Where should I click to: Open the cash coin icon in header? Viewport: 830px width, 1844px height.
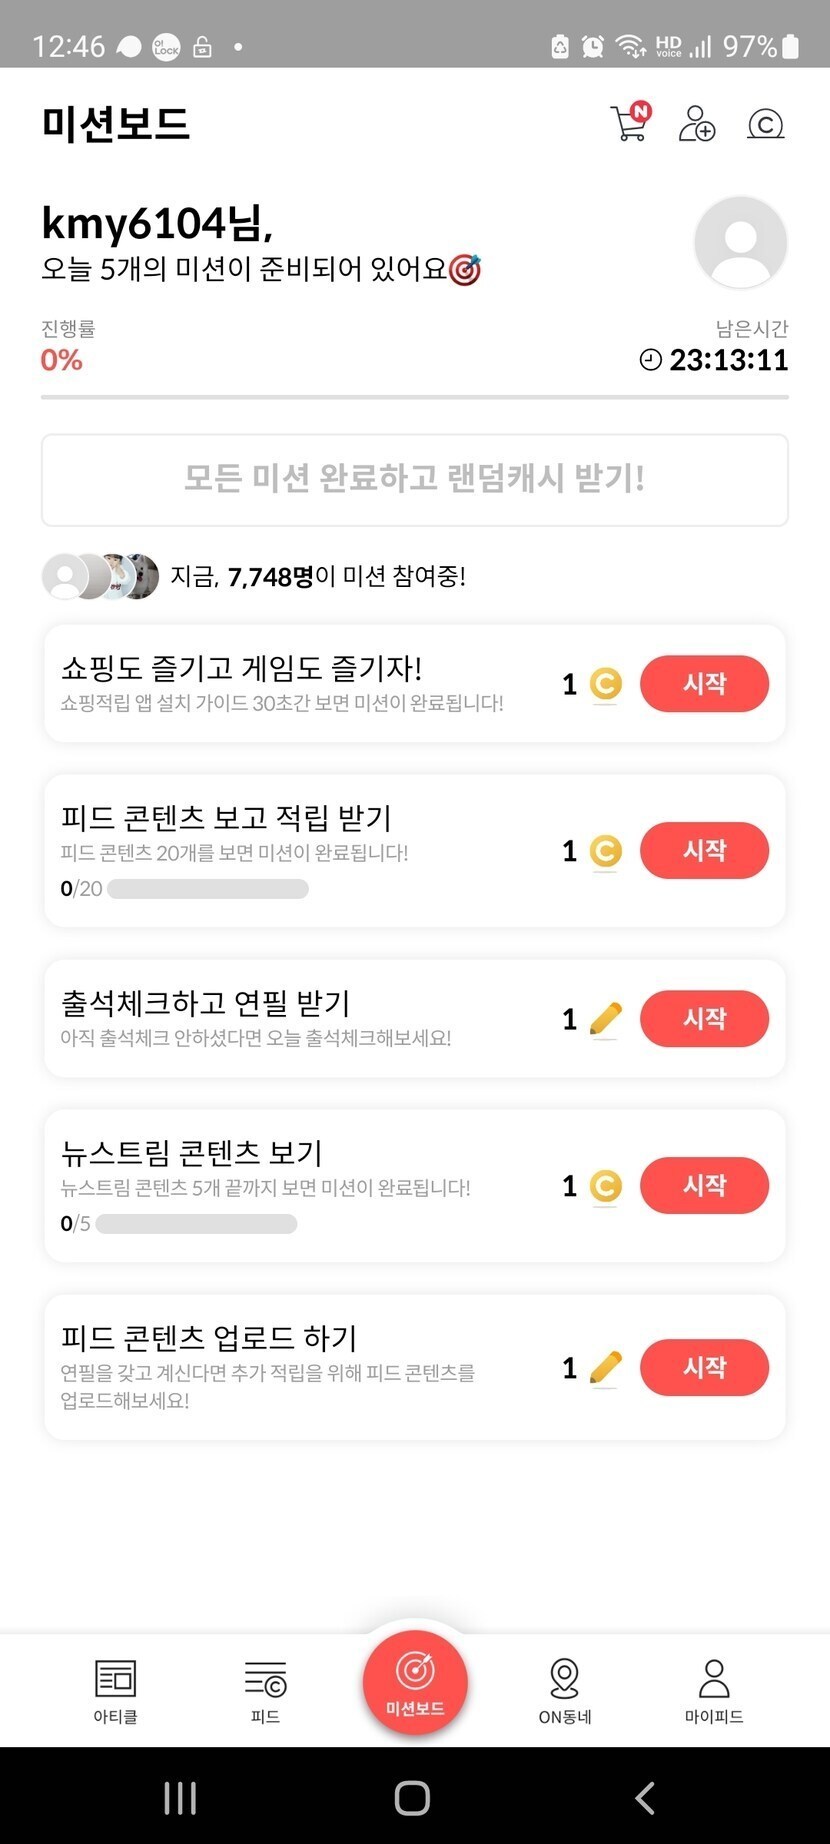[x=765, y=124]
